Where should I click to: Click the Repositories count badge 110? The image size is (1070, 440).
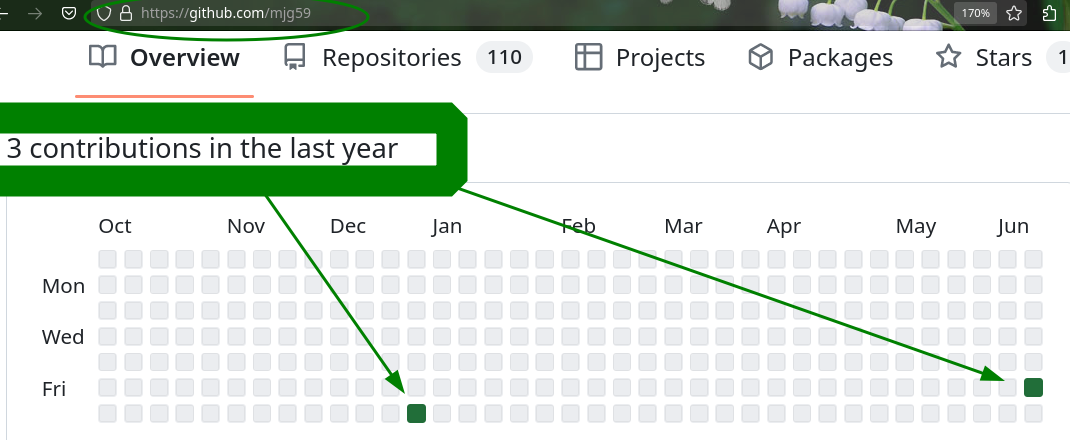tap(504, 57)
